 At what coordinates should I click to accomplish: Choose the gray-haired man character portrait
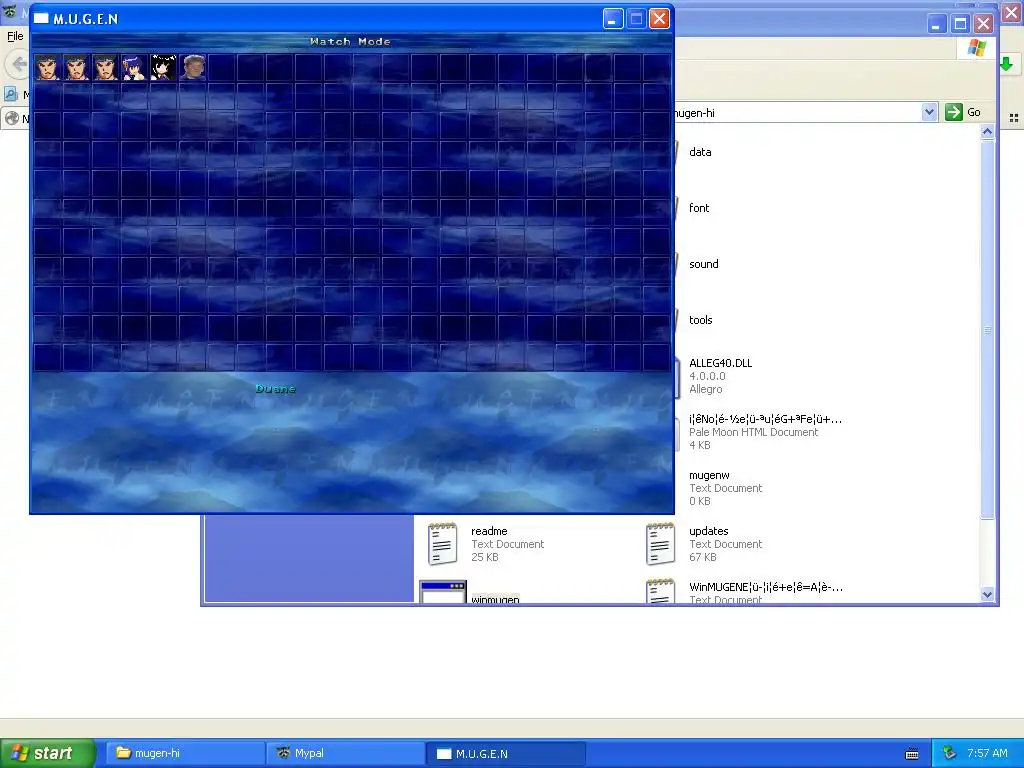pos(192,67)
